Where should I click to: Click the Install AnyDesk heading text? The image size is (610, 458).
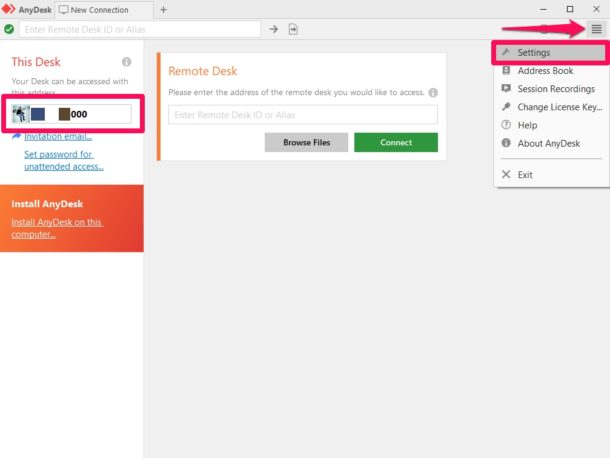(x=47, y=204)
